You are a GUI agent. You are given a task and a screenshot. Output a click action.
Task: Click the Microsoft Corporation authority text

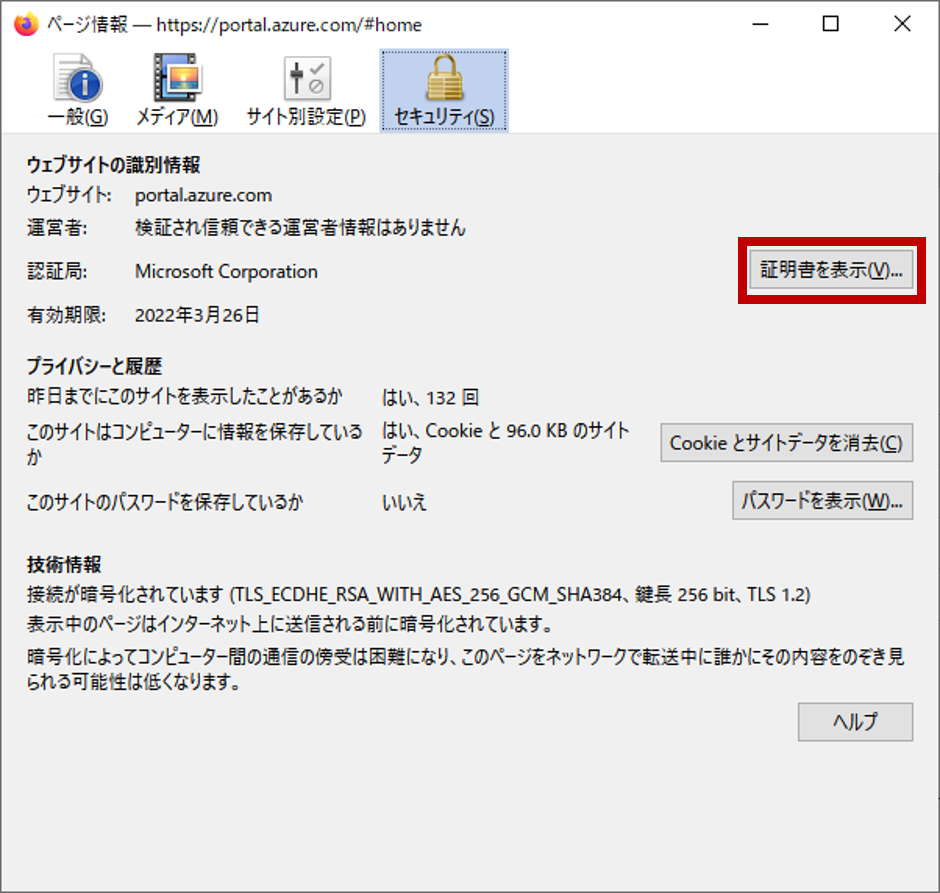pos(226,271)
